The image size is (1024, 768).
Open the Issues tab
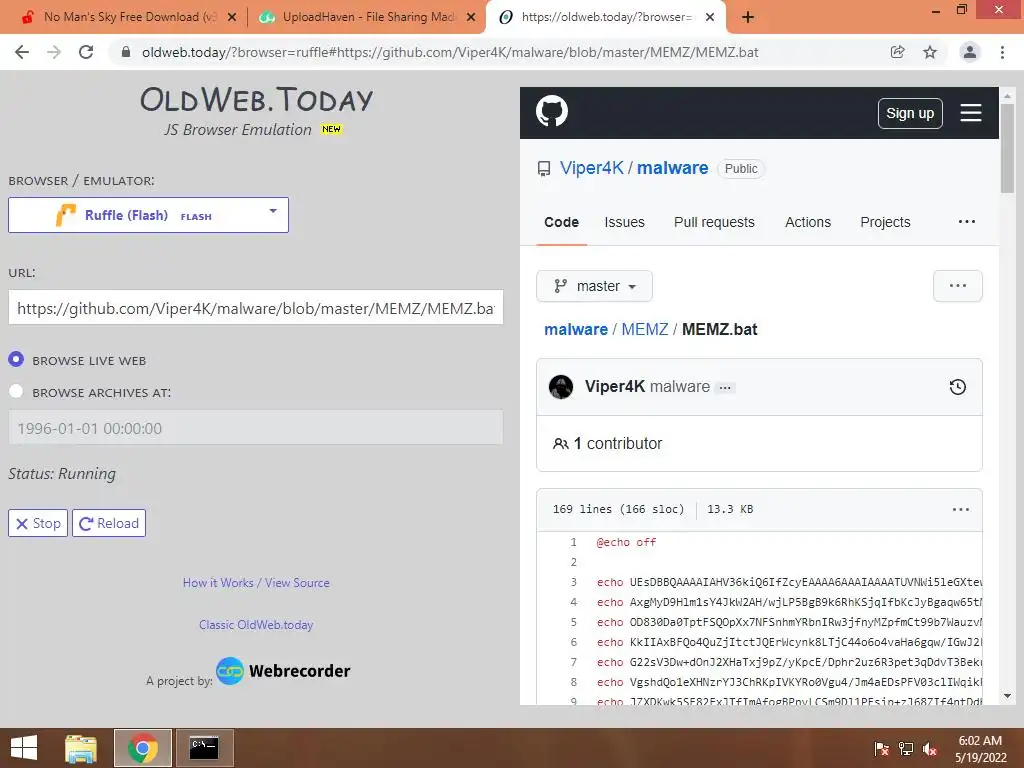[x=624, y=222]
